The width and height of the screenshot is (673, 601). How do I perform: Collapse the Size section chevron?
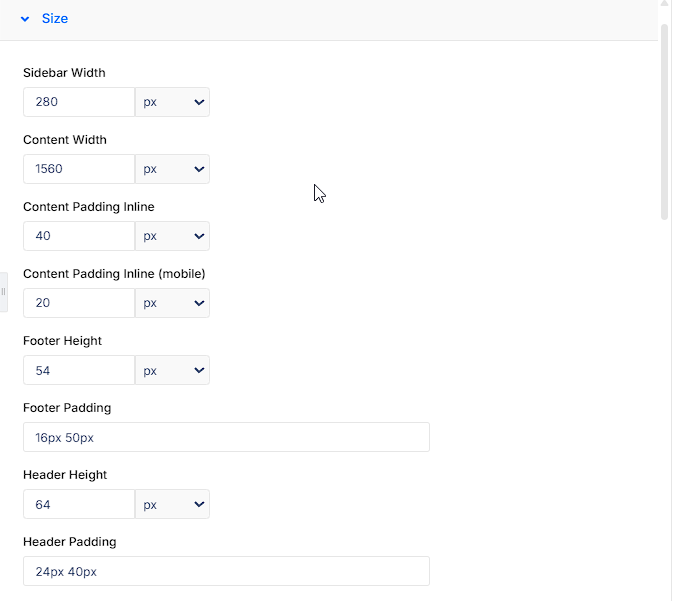(x=25, y=19)
